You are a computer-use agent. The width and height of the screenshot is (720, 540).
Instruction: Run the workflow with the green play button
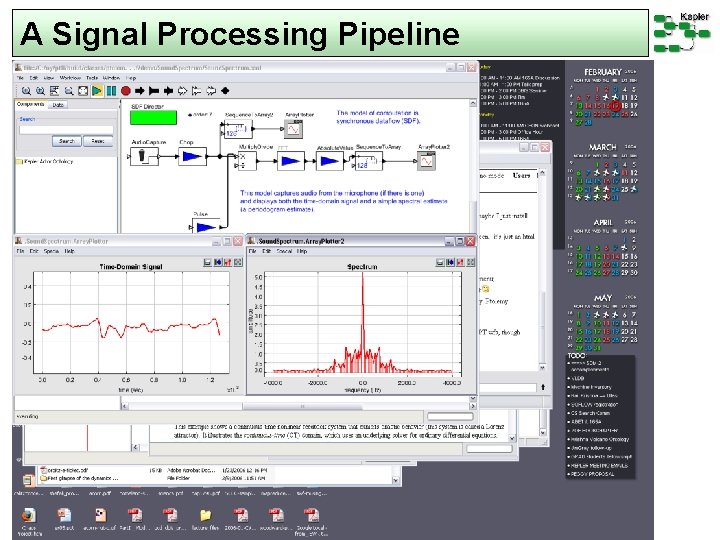[97, 91]
